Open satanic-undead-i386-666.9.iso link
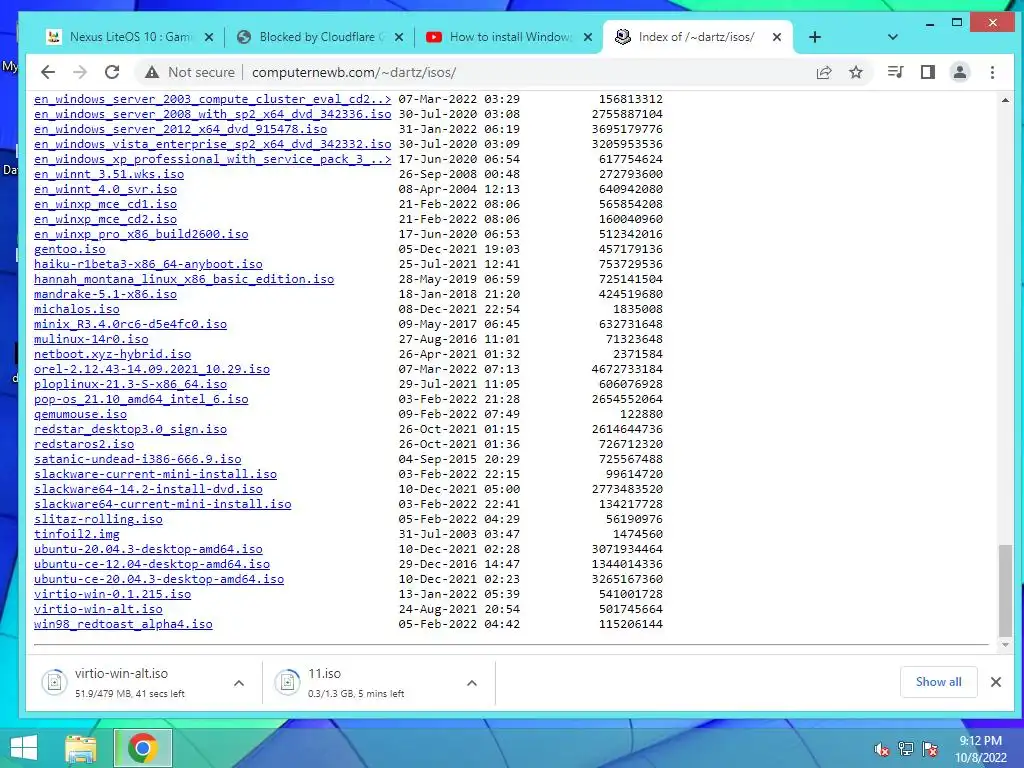 (138, 459)
